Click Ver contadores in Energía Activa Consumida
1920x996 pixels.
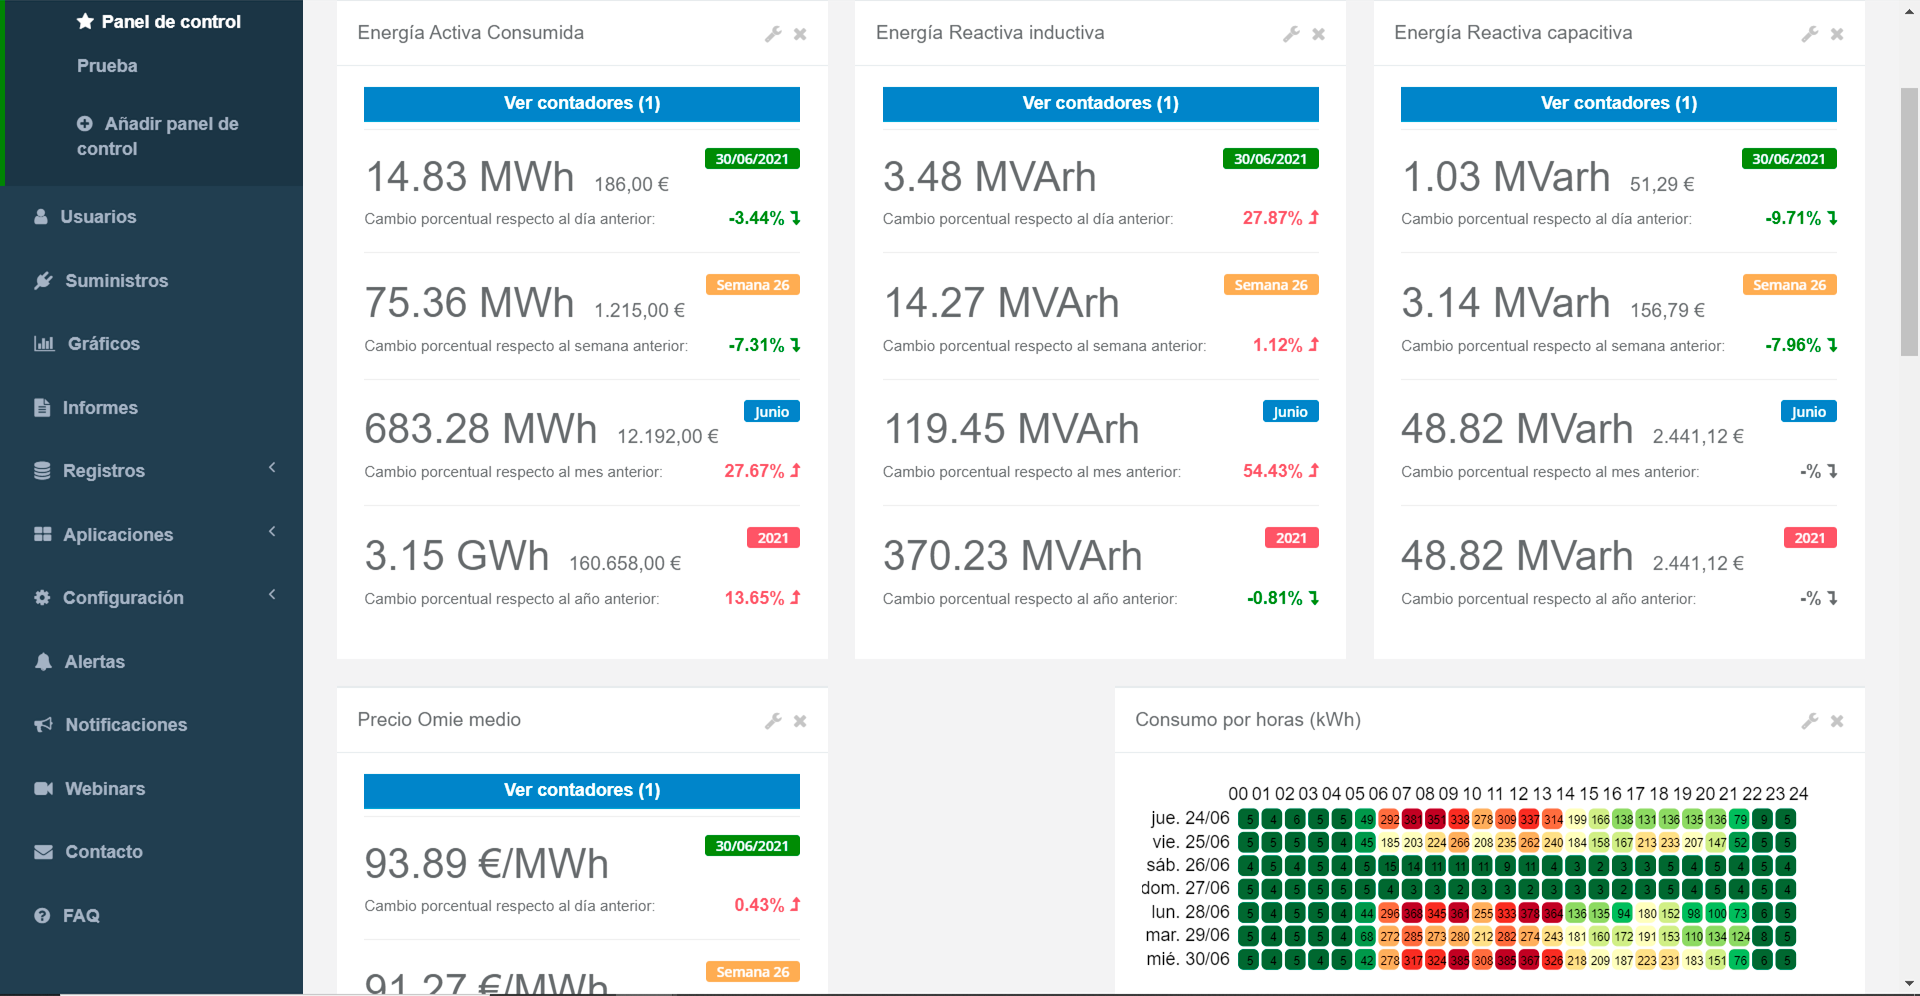coord(582,104)
